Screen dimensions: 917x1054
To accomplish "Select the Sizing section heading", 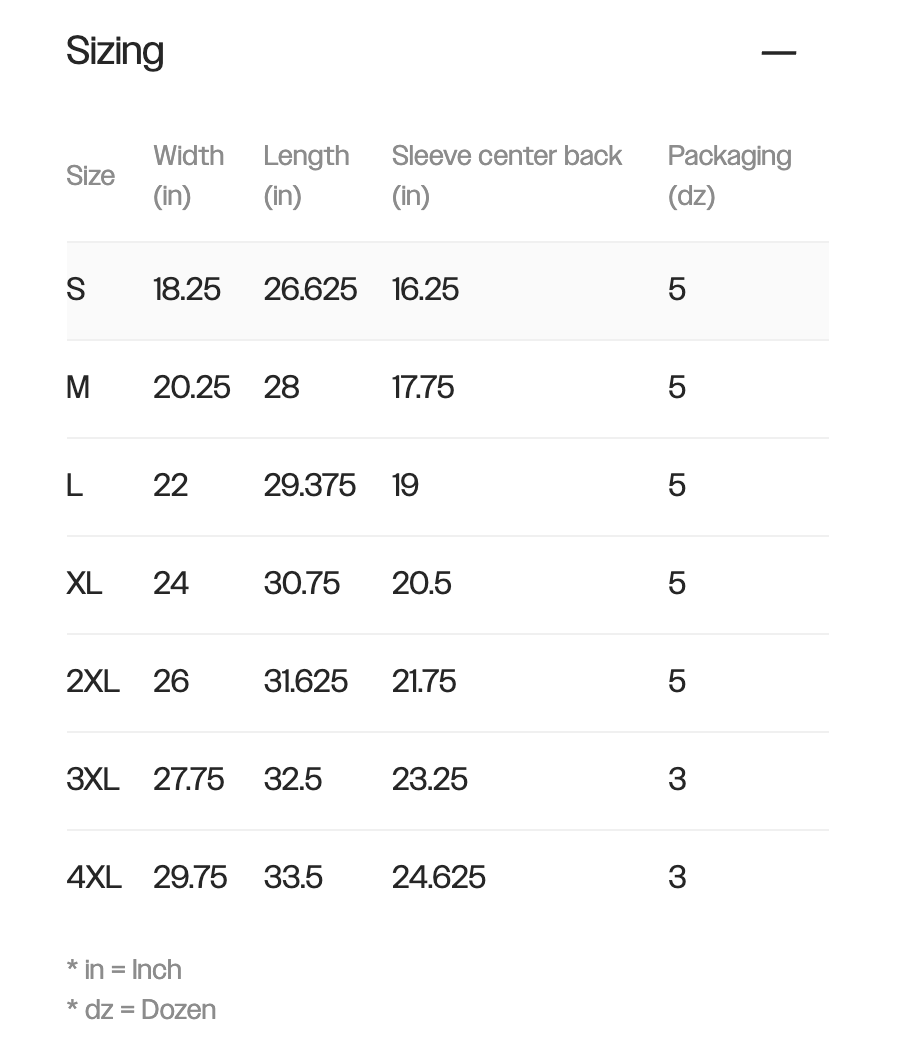I will [x=115, y=52].
